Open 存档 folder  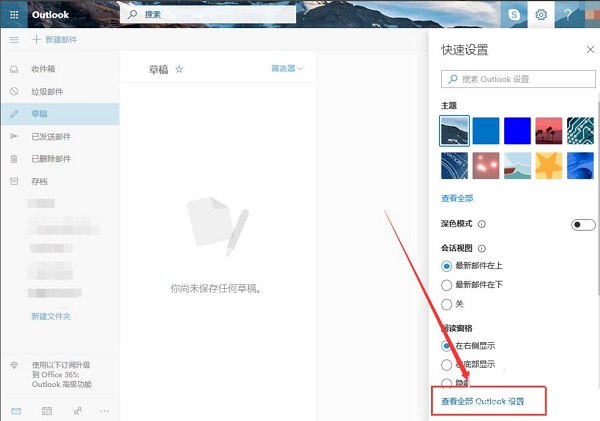click(x=39, y=181)
